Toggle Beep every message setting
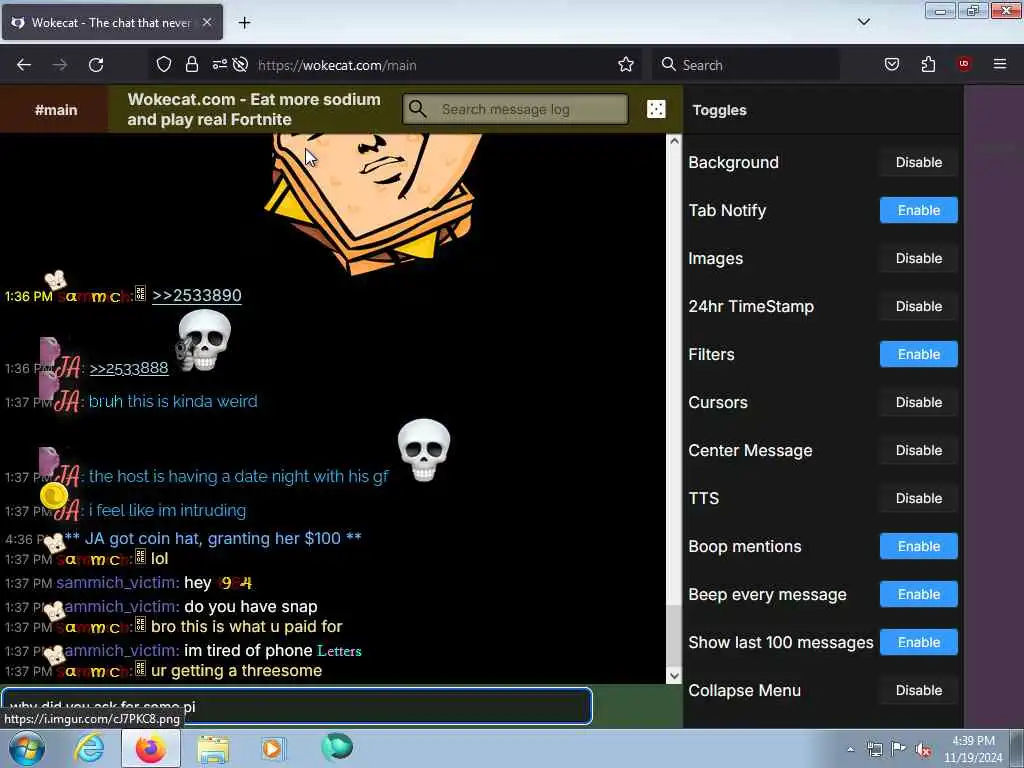The height and width of the screenshot is (768, 1024). pos(918,594)
